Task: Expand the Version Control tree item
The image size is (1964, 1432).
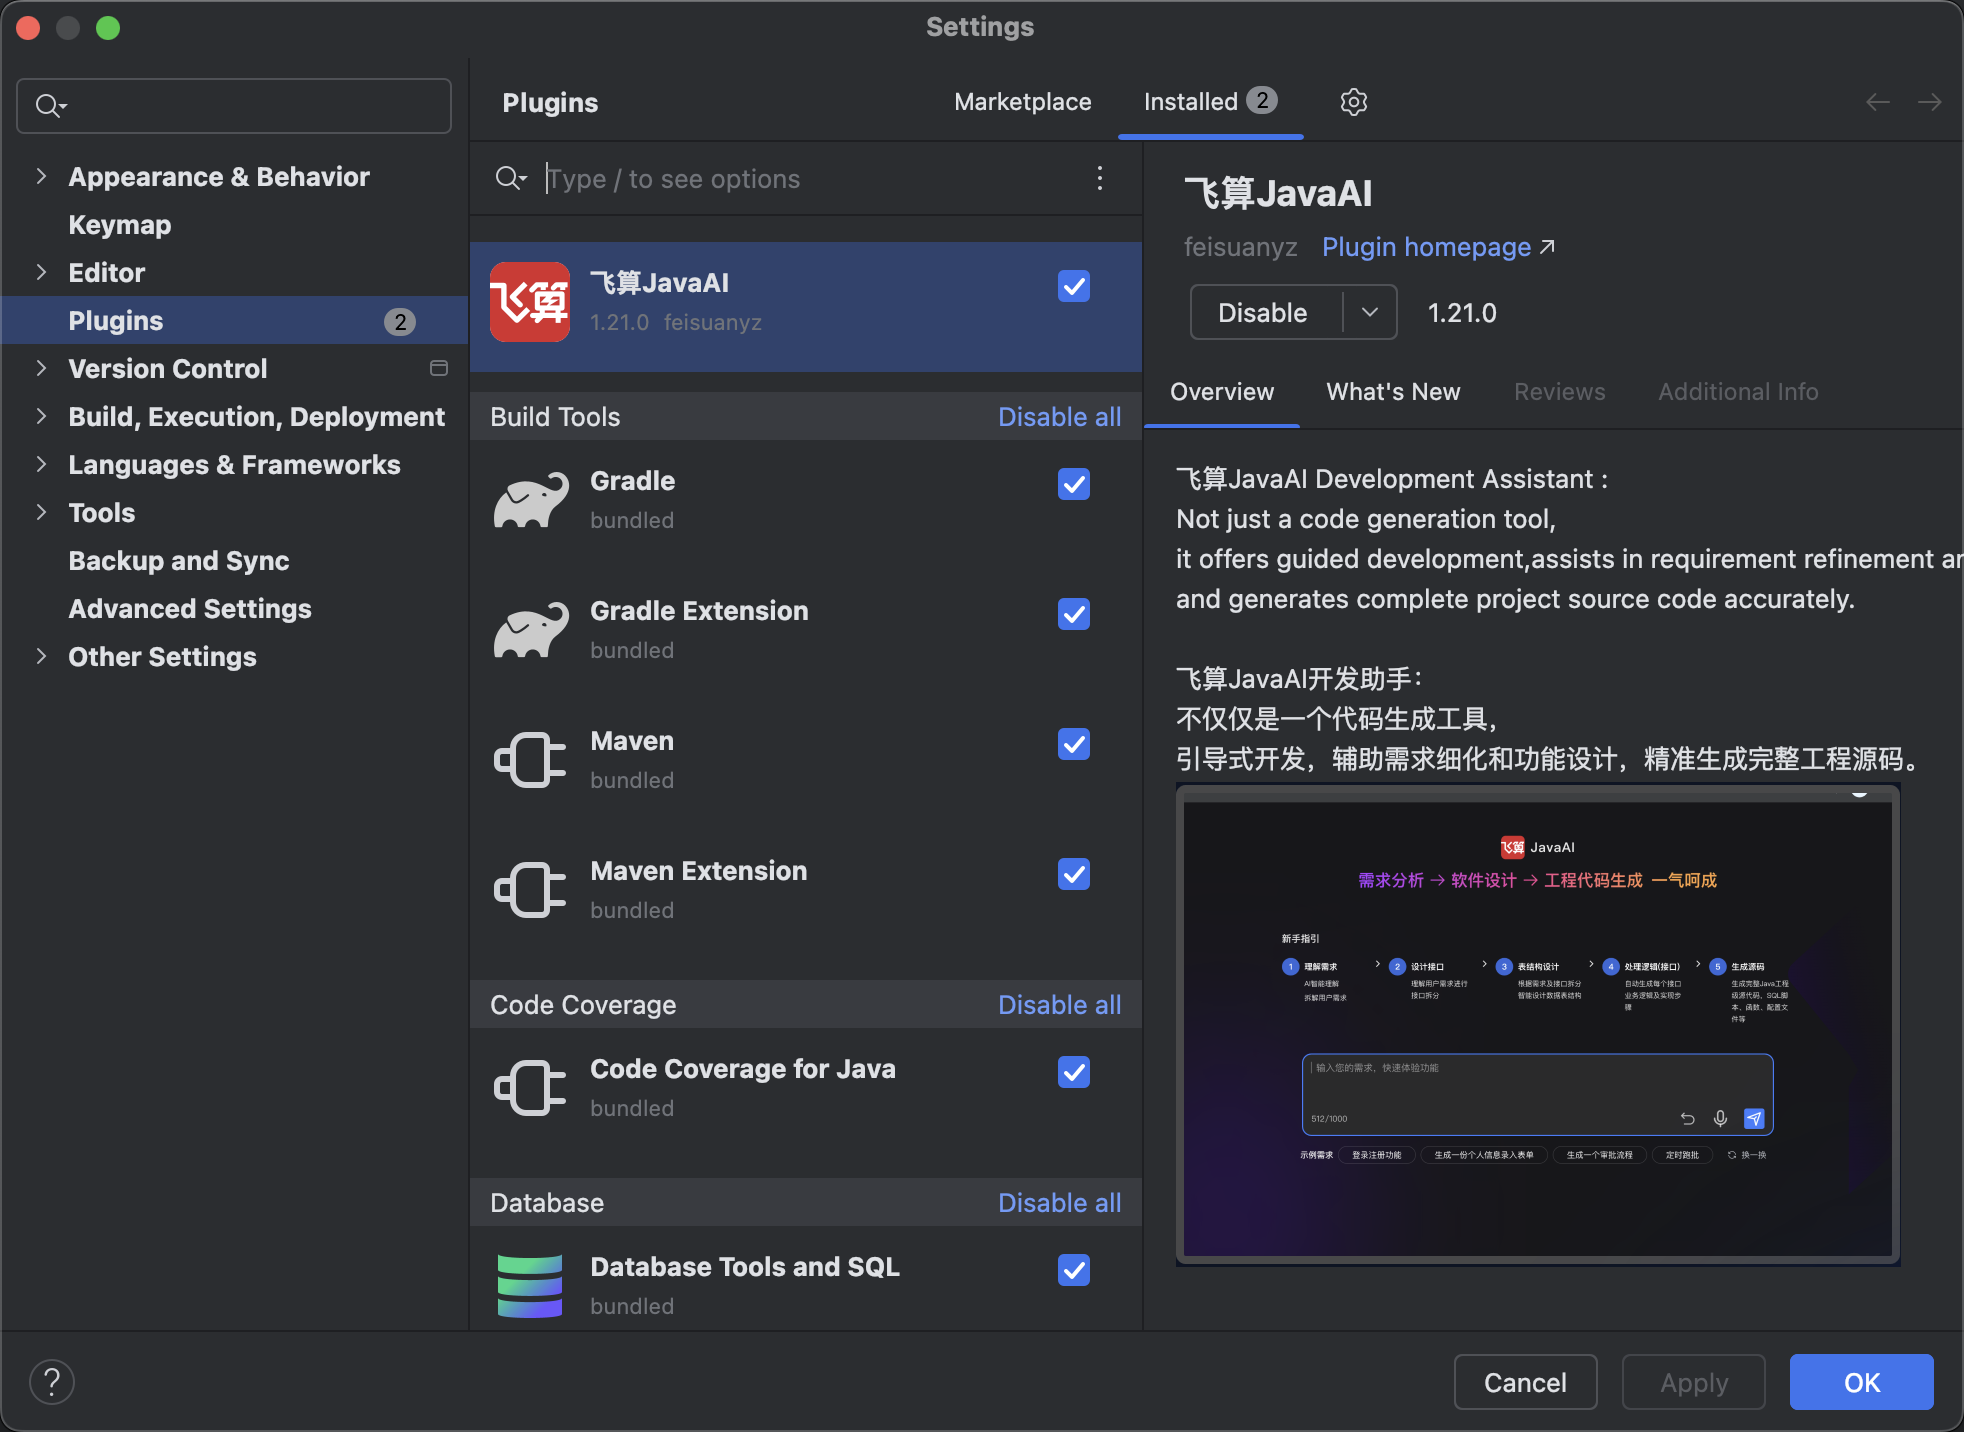Action: [x=41, y=368]
